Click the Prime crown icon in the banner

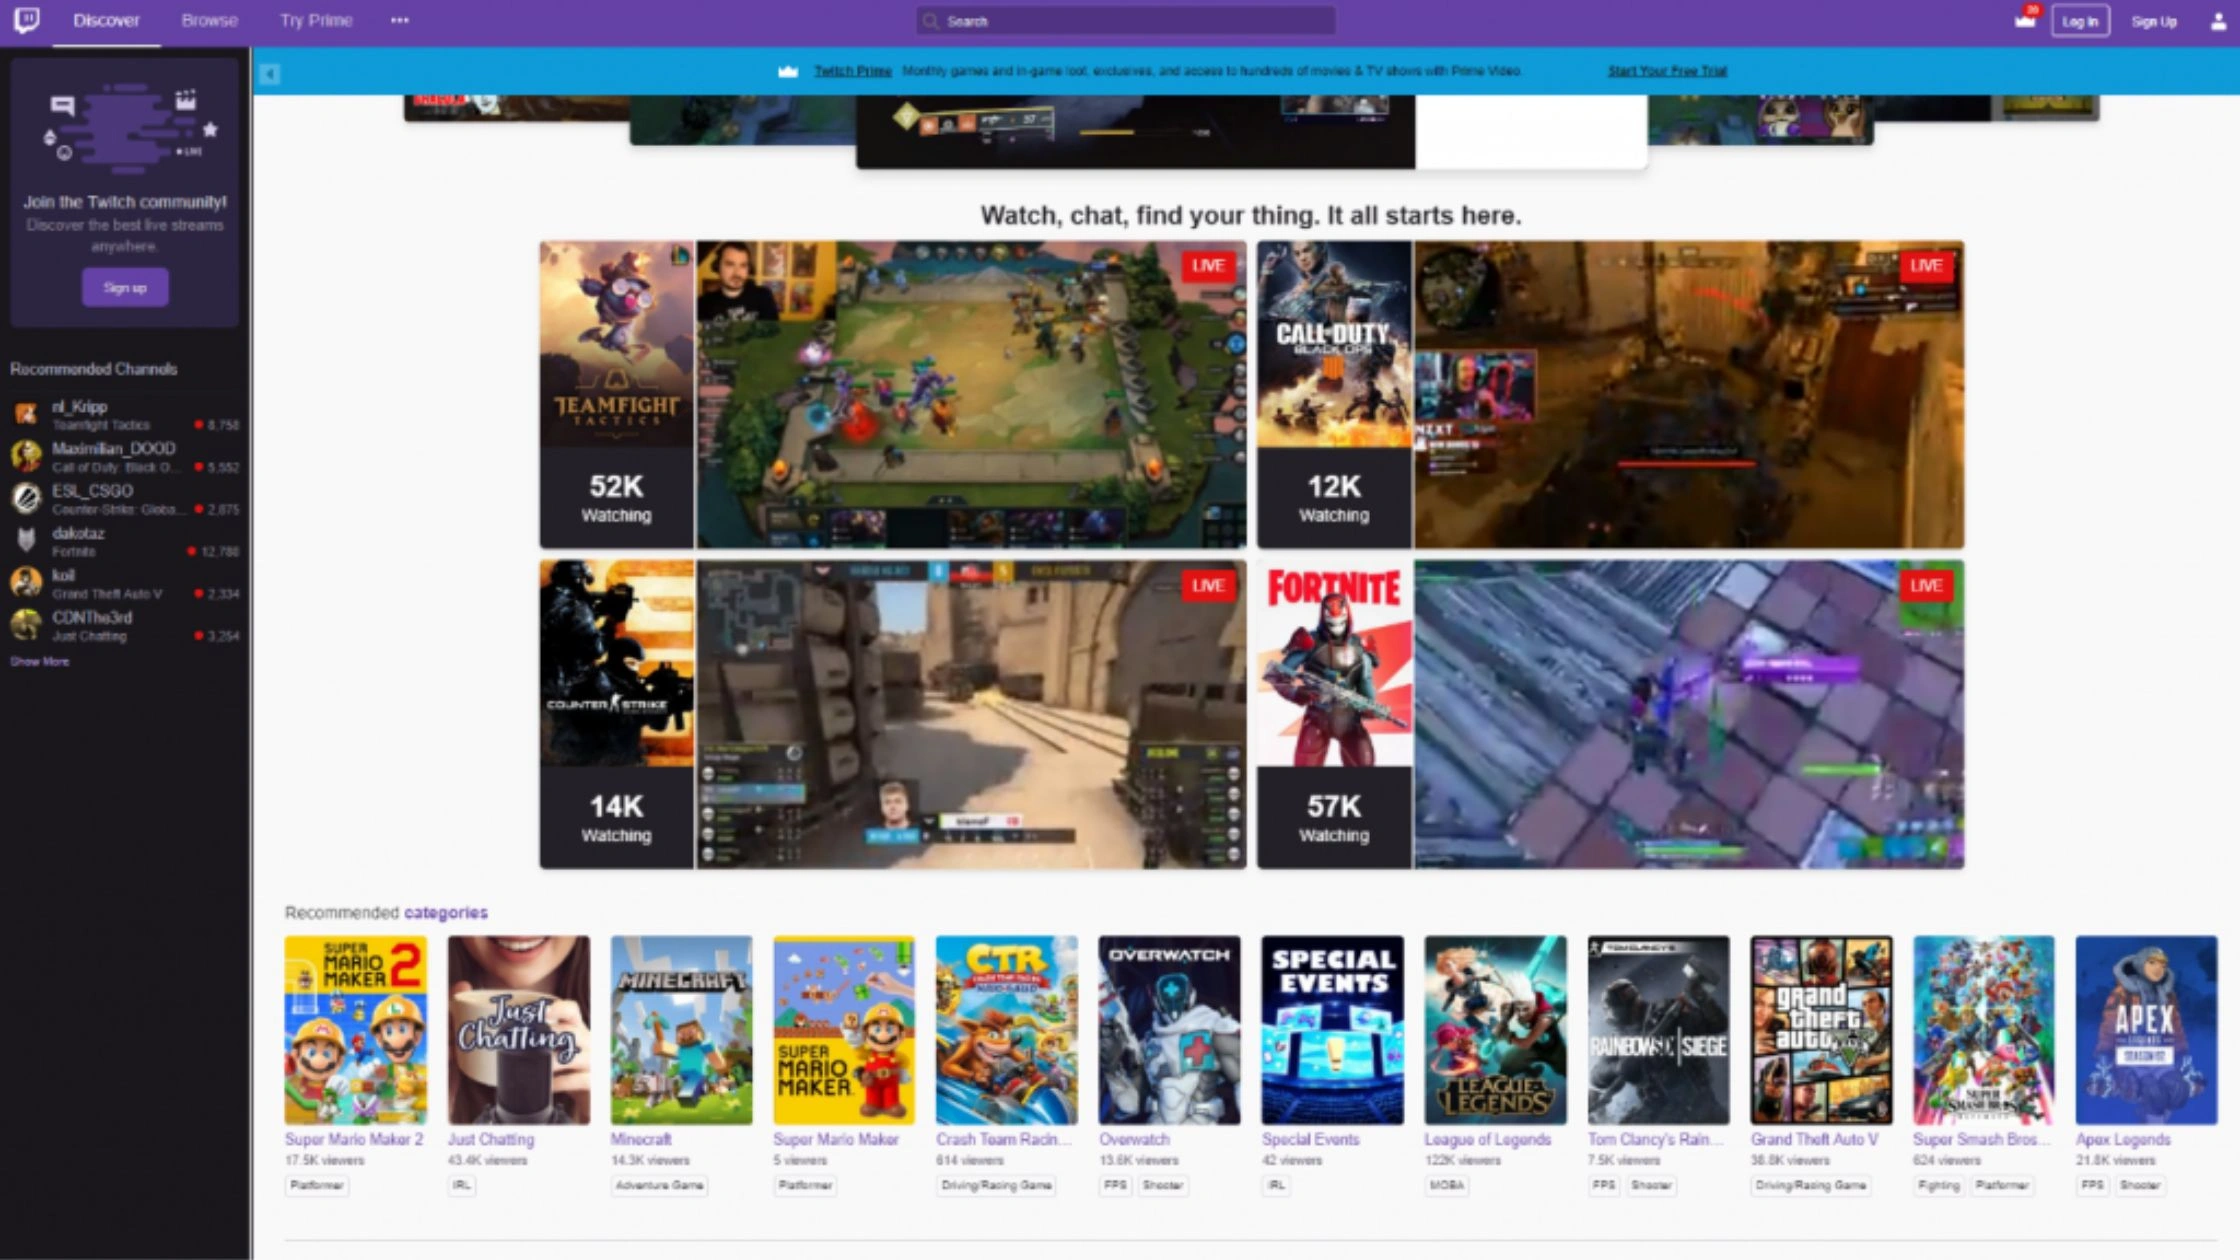786,71
